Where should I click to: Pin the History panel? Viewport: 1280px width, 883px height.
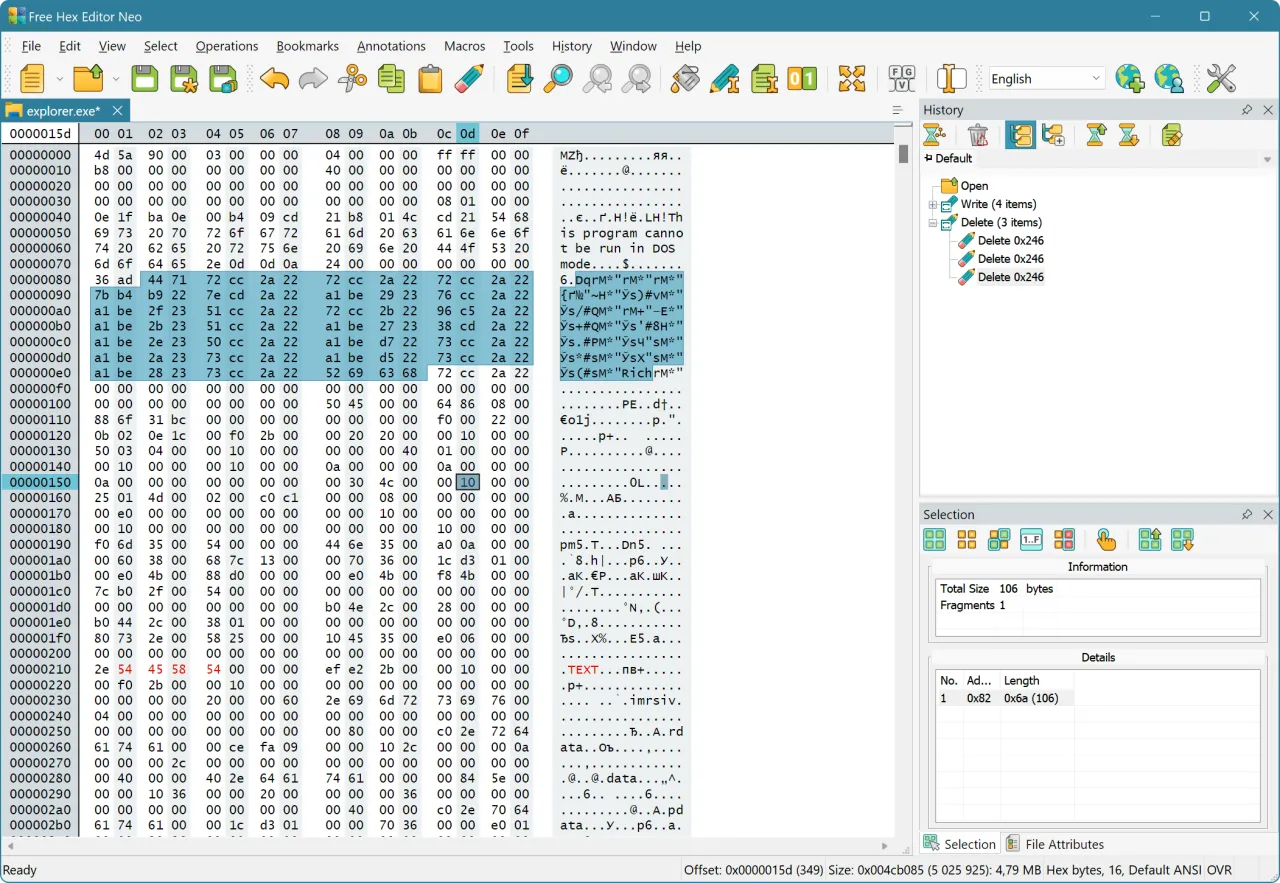click(1246, 110)
